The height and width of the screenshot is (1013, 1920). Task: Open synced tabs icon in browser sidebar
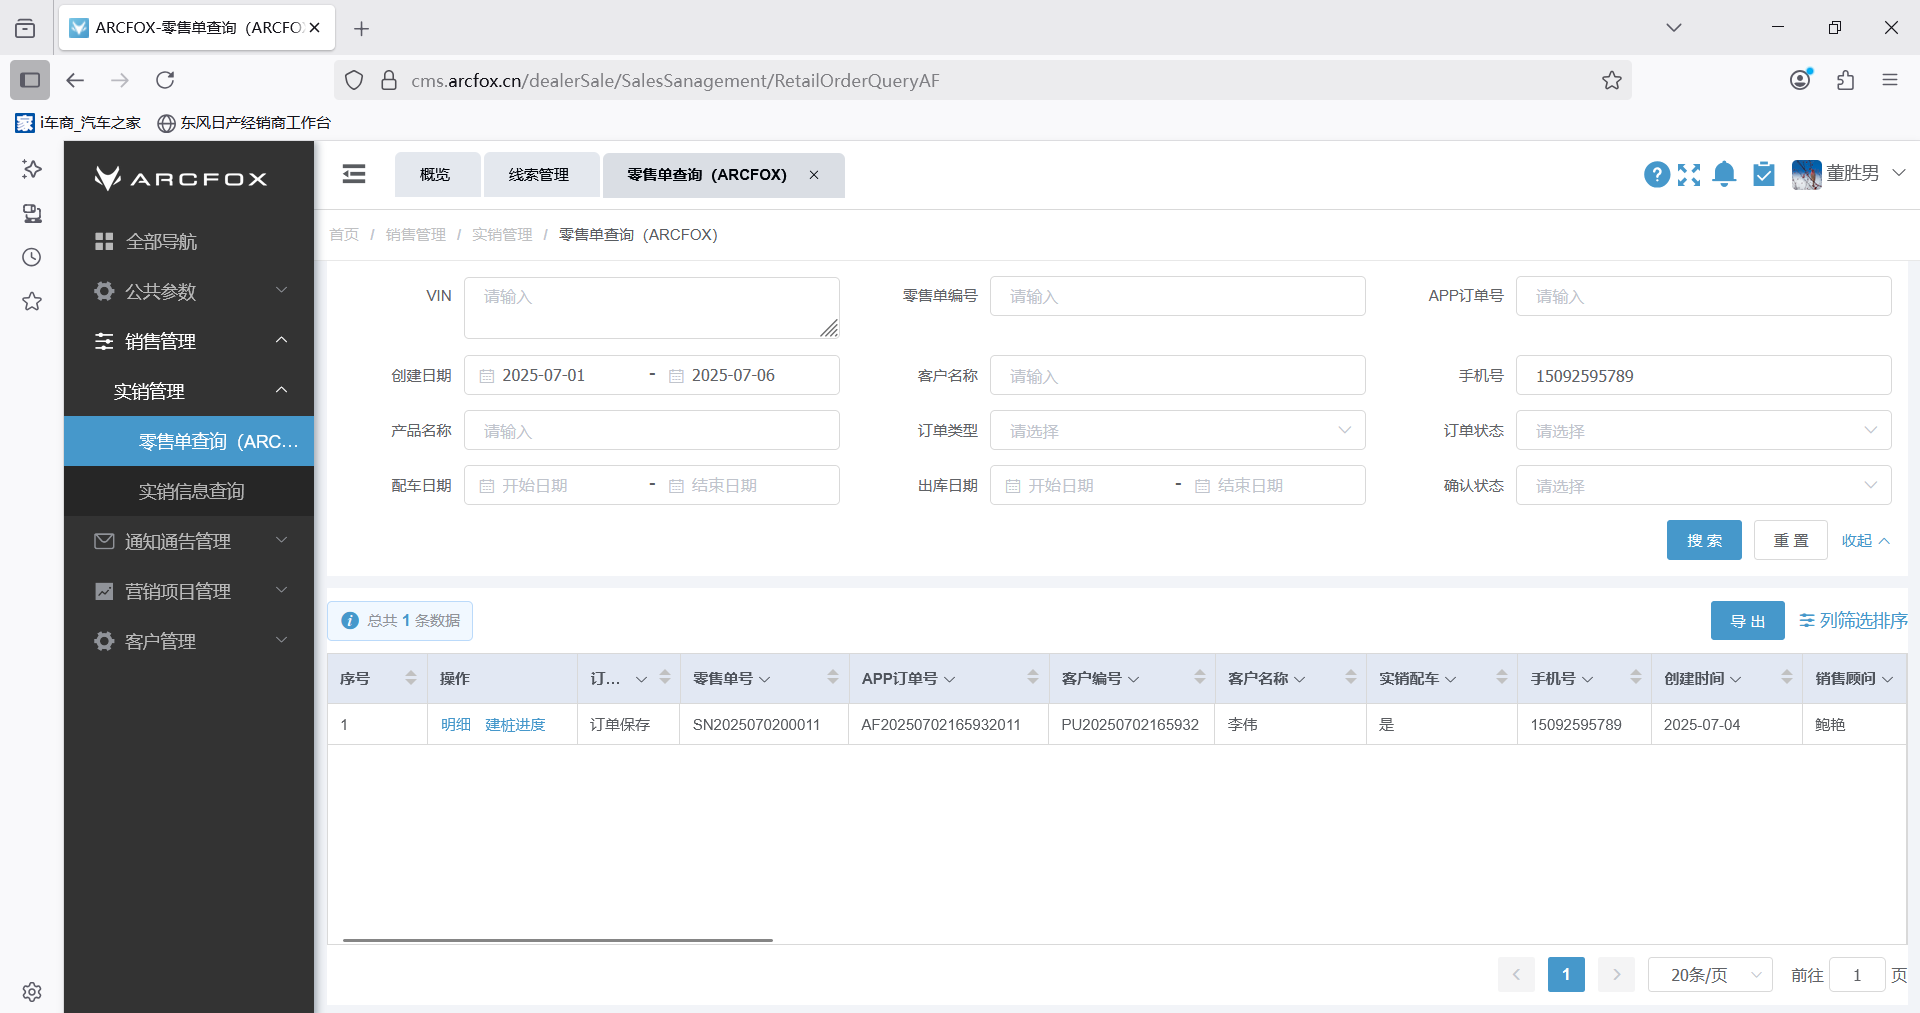click(32, 213)
